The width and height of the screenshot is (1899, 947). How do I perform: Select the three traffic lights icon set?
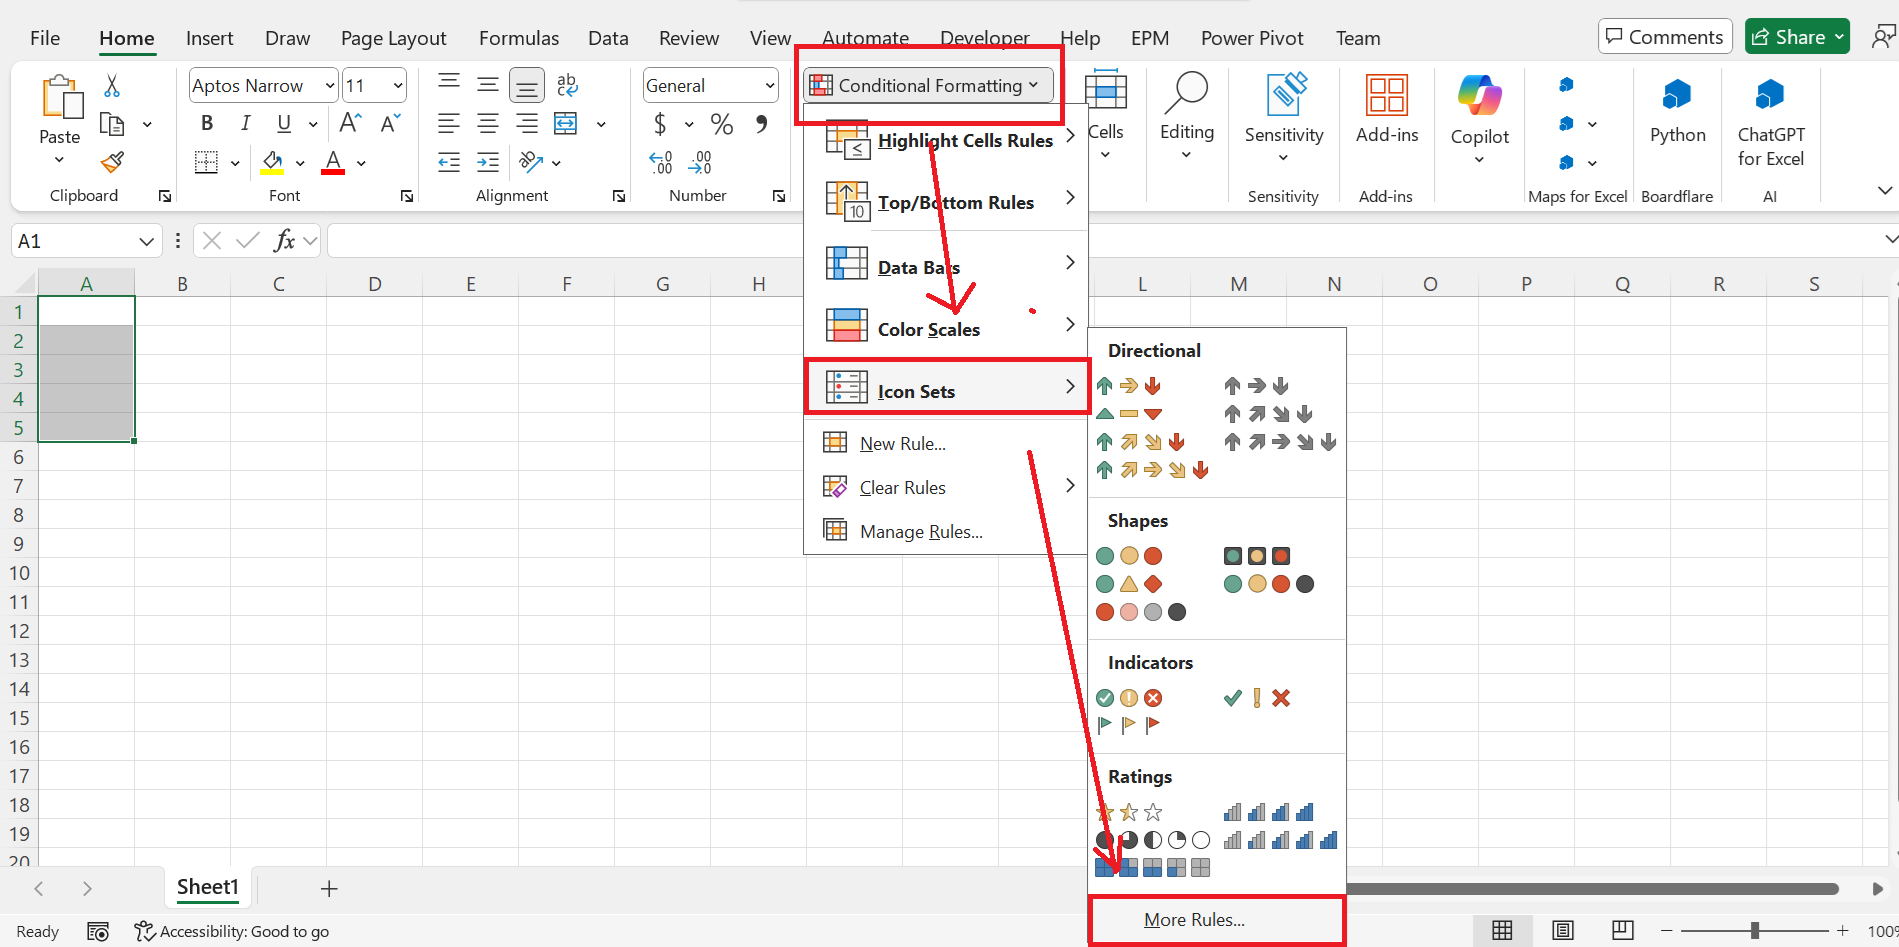tap(1128, 555)
